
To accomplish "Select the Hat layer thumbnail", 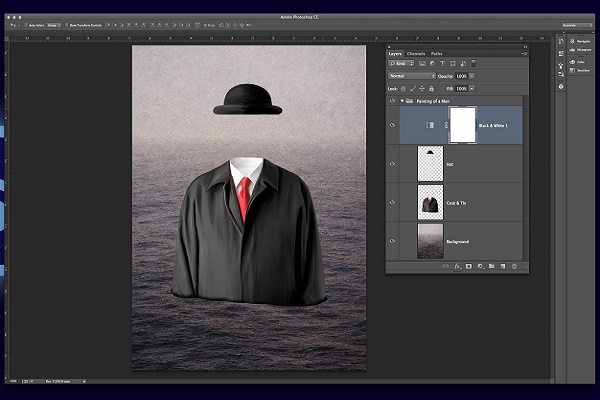I will pyautogui.click(x=430, y=163).
